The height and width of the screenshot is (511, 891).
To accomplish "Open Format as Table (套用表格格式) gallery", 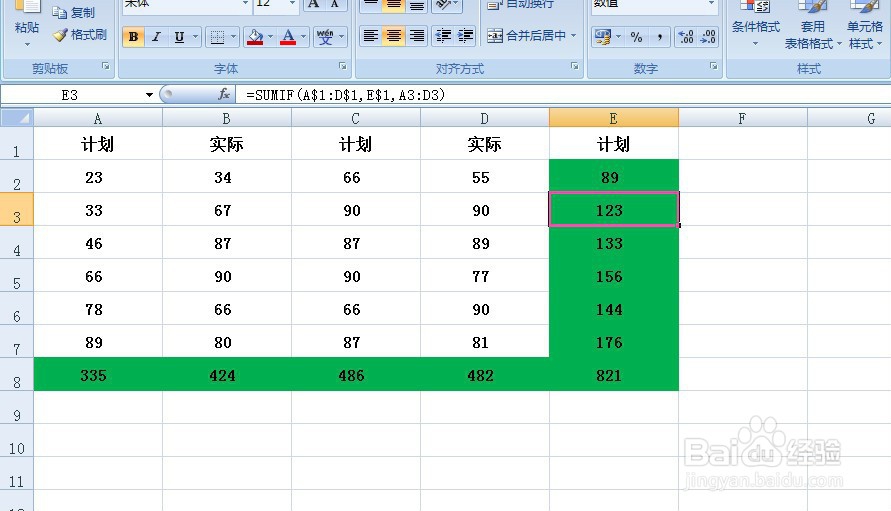I will [x=812, y=24].
